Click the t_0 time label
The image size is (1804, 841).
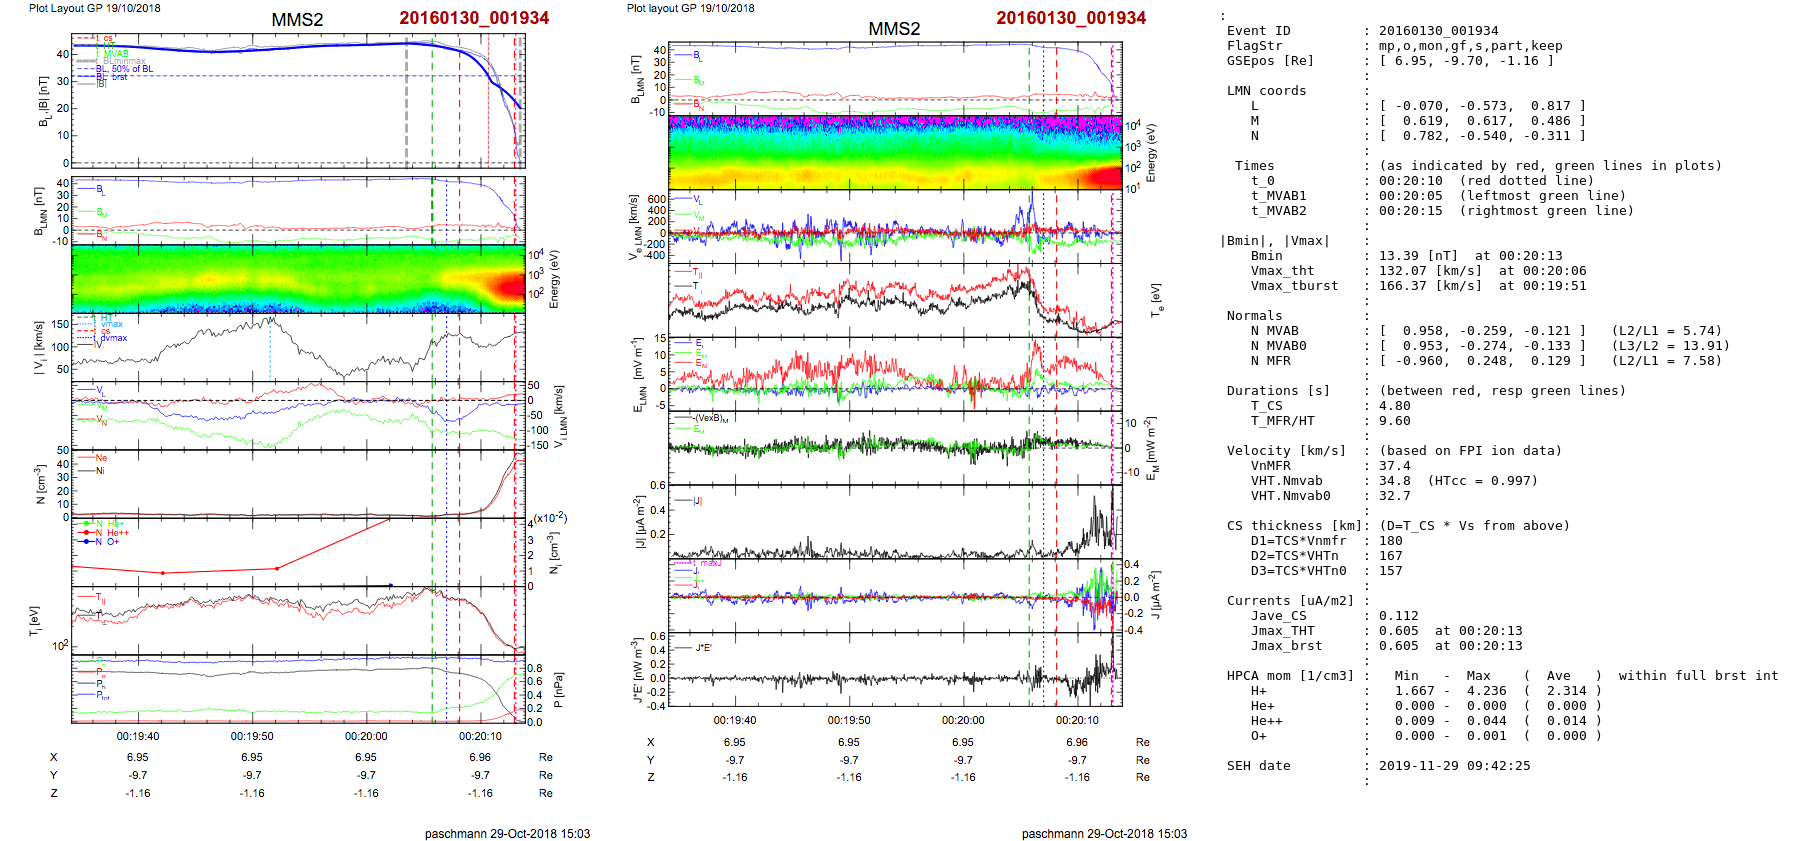pyautogui.click(x=1262, y=181)
